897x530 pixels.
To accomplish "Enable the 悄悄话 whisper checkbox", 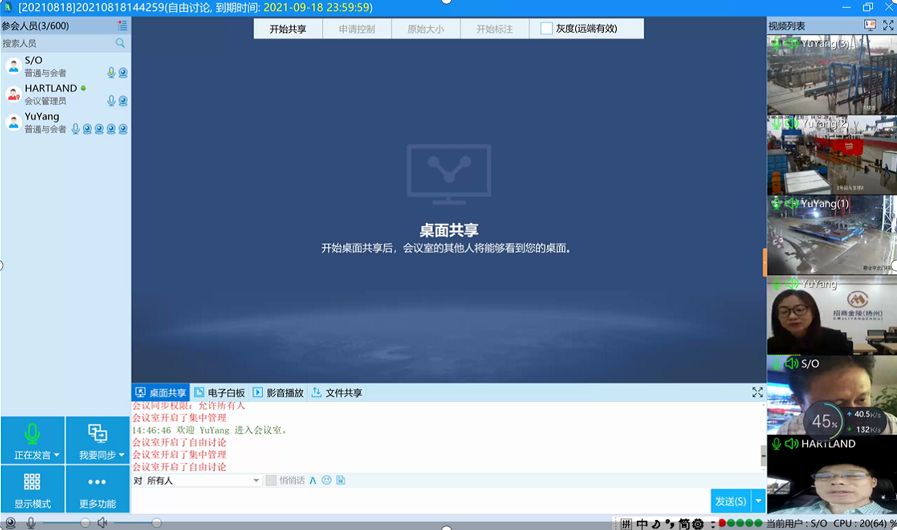I will point(271,481).
